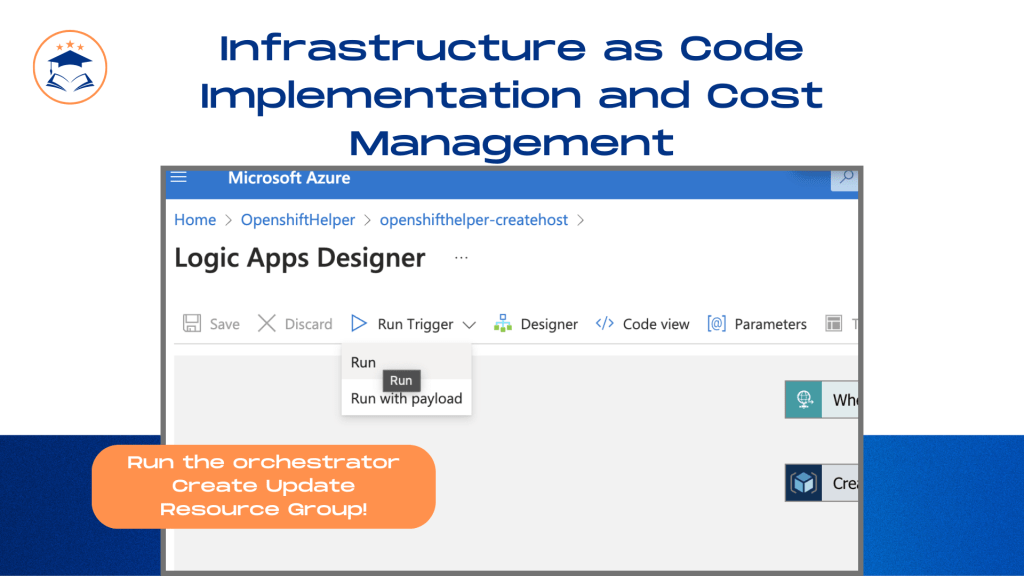
Task: Open the OpenshiftHelper breadcrumb link
Action: [298, 220]
